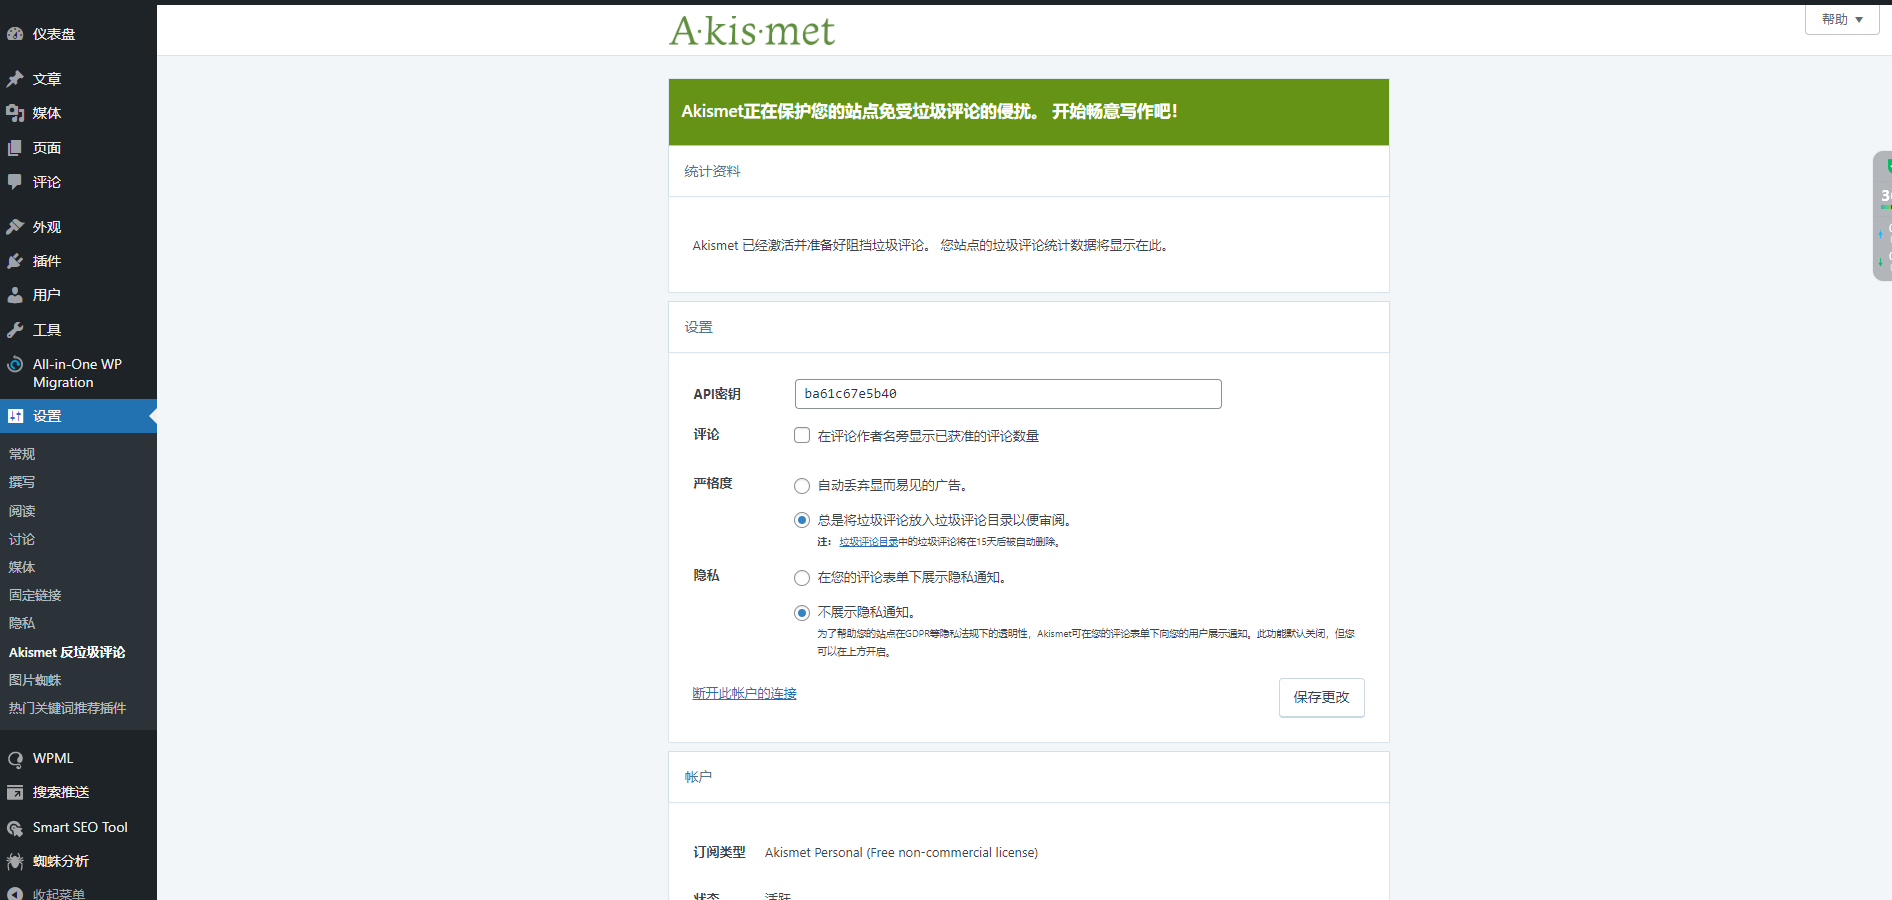Screen dimensions: 1892x900
Task: Click the Akismet logo at top
Action: point(752,31)
